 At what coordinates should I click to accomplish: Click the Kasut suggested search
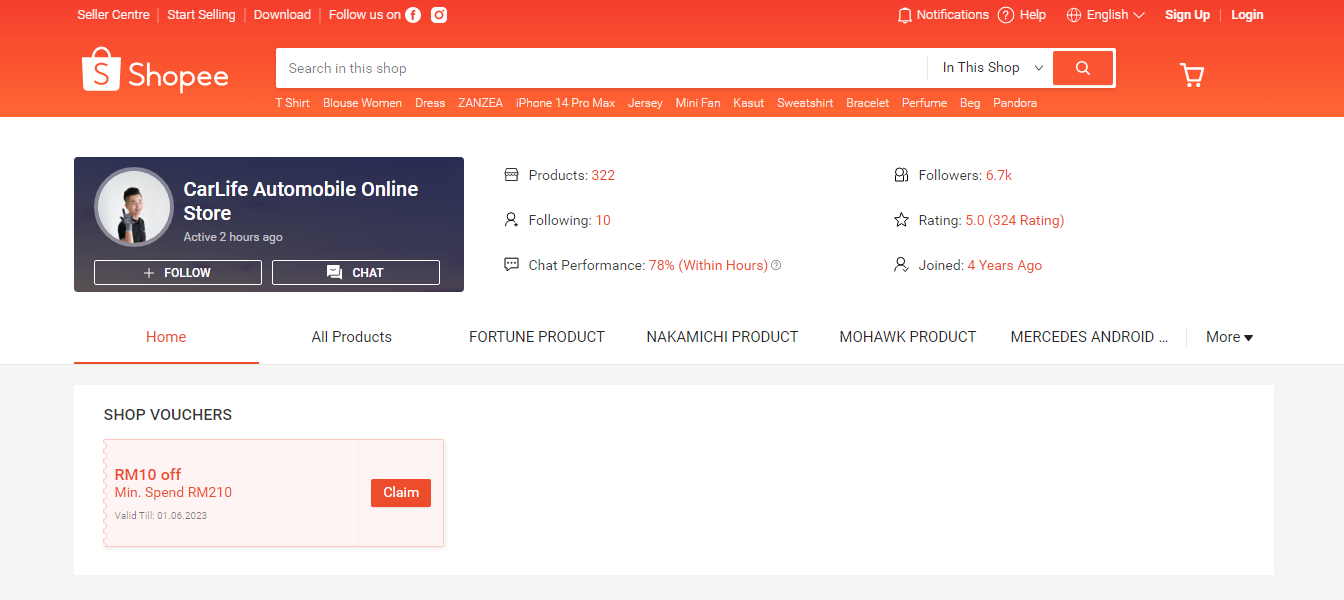point(748,103)
